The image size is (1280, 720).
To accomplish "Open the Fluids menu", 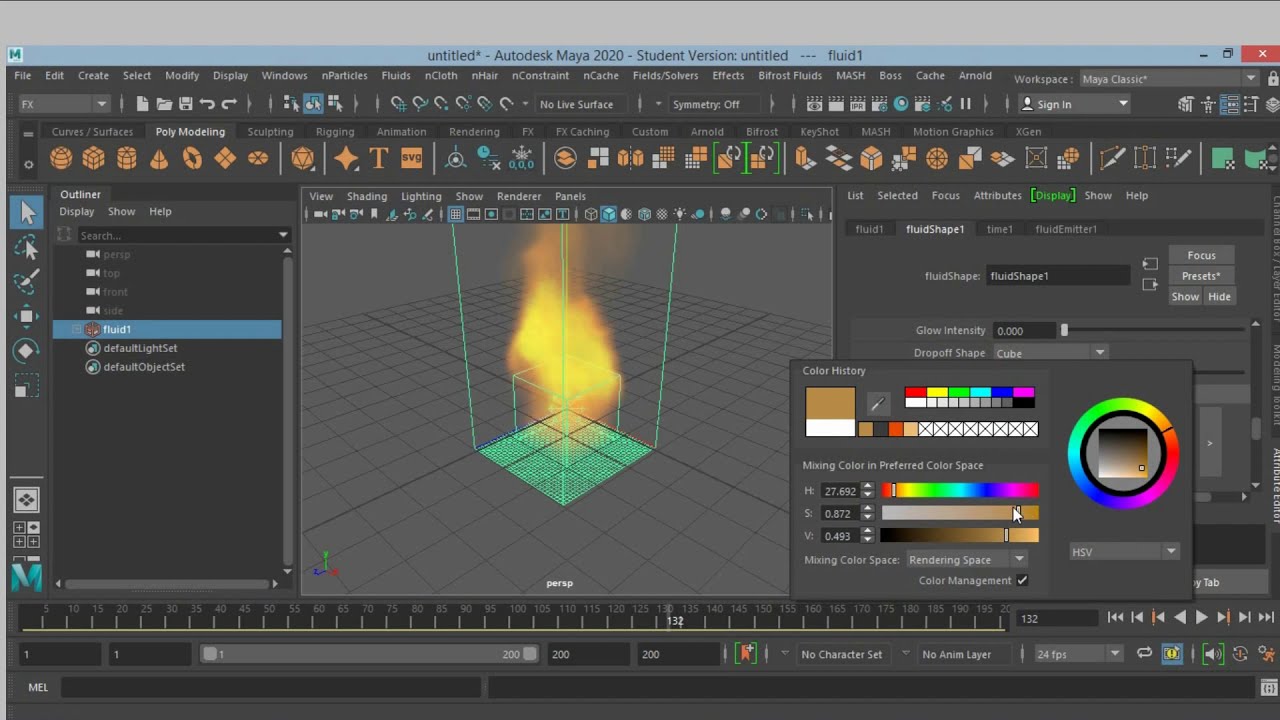I will pyautogui.click(x=396, y=75).
